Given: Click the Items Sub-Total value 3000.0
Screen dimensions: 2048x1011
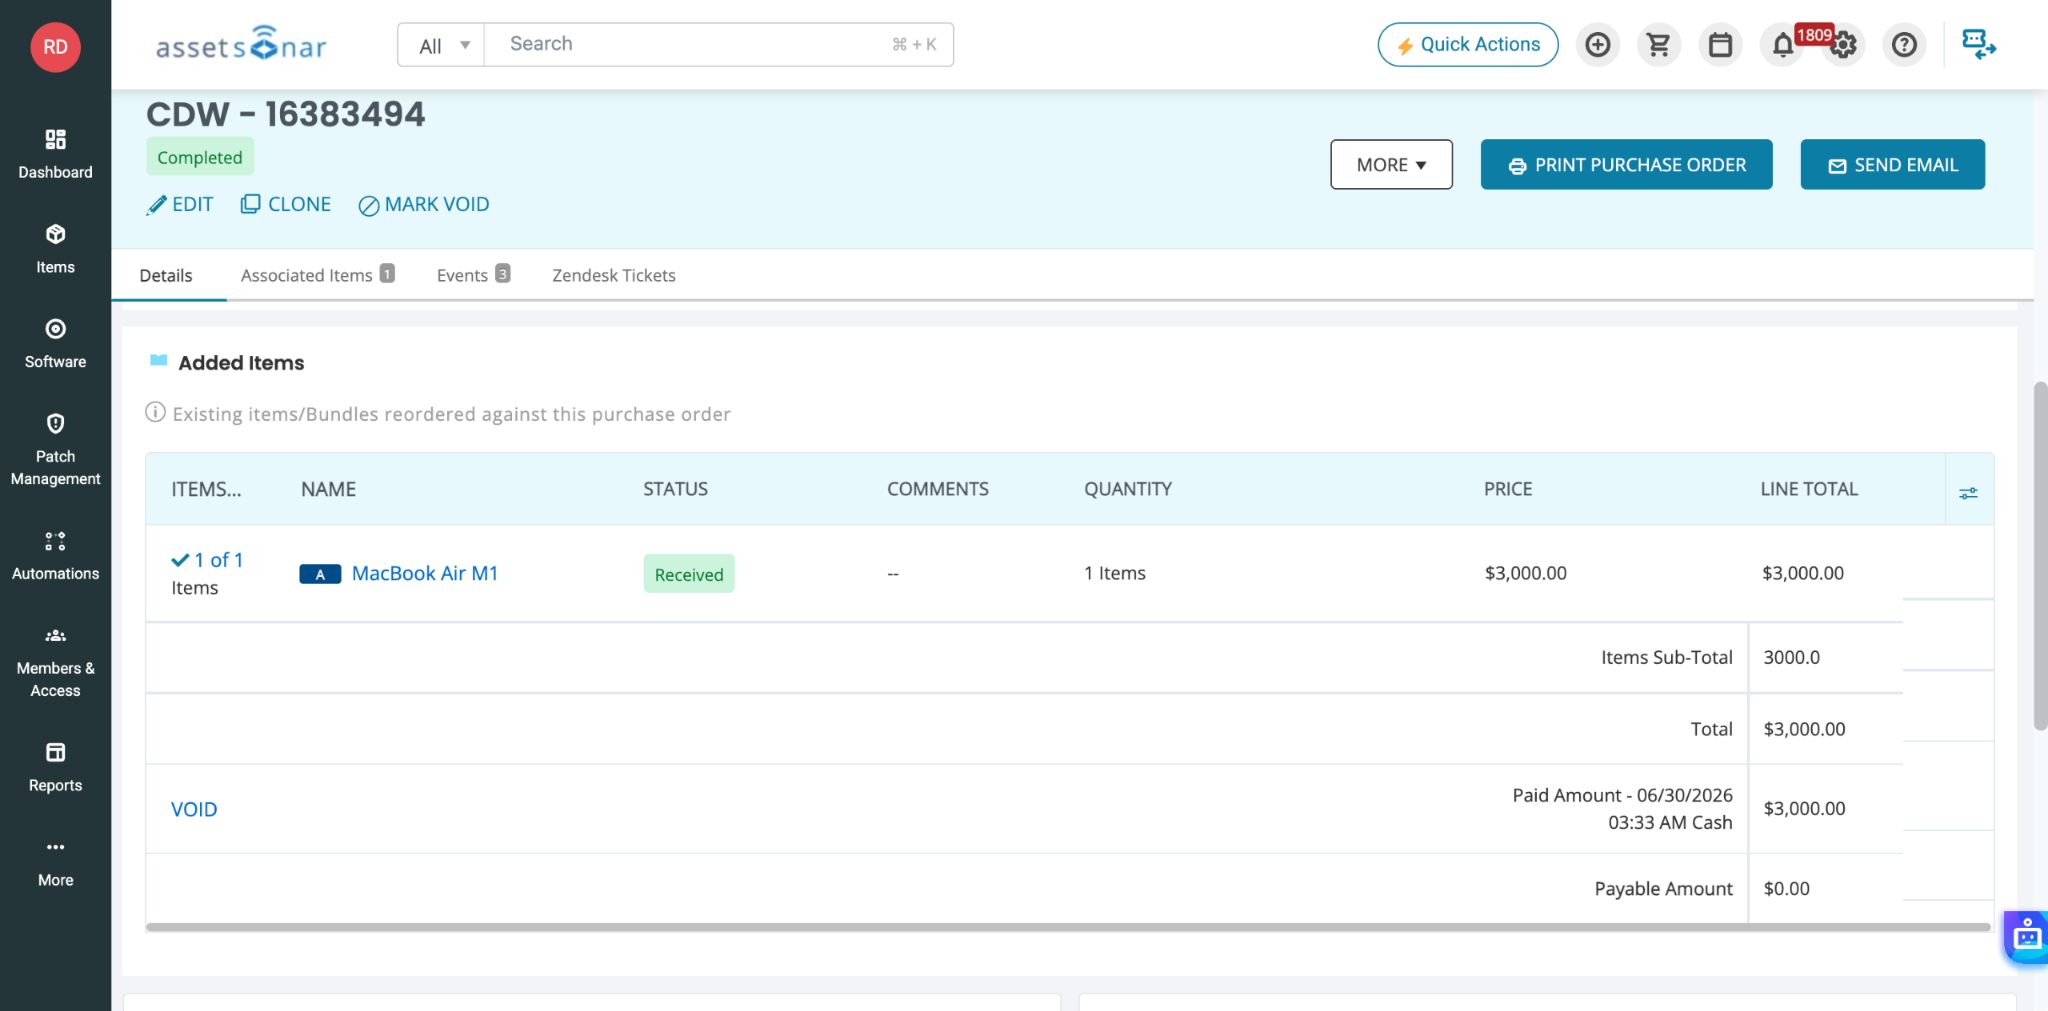Looking at the screenshot, I should tap(1792, 657).
